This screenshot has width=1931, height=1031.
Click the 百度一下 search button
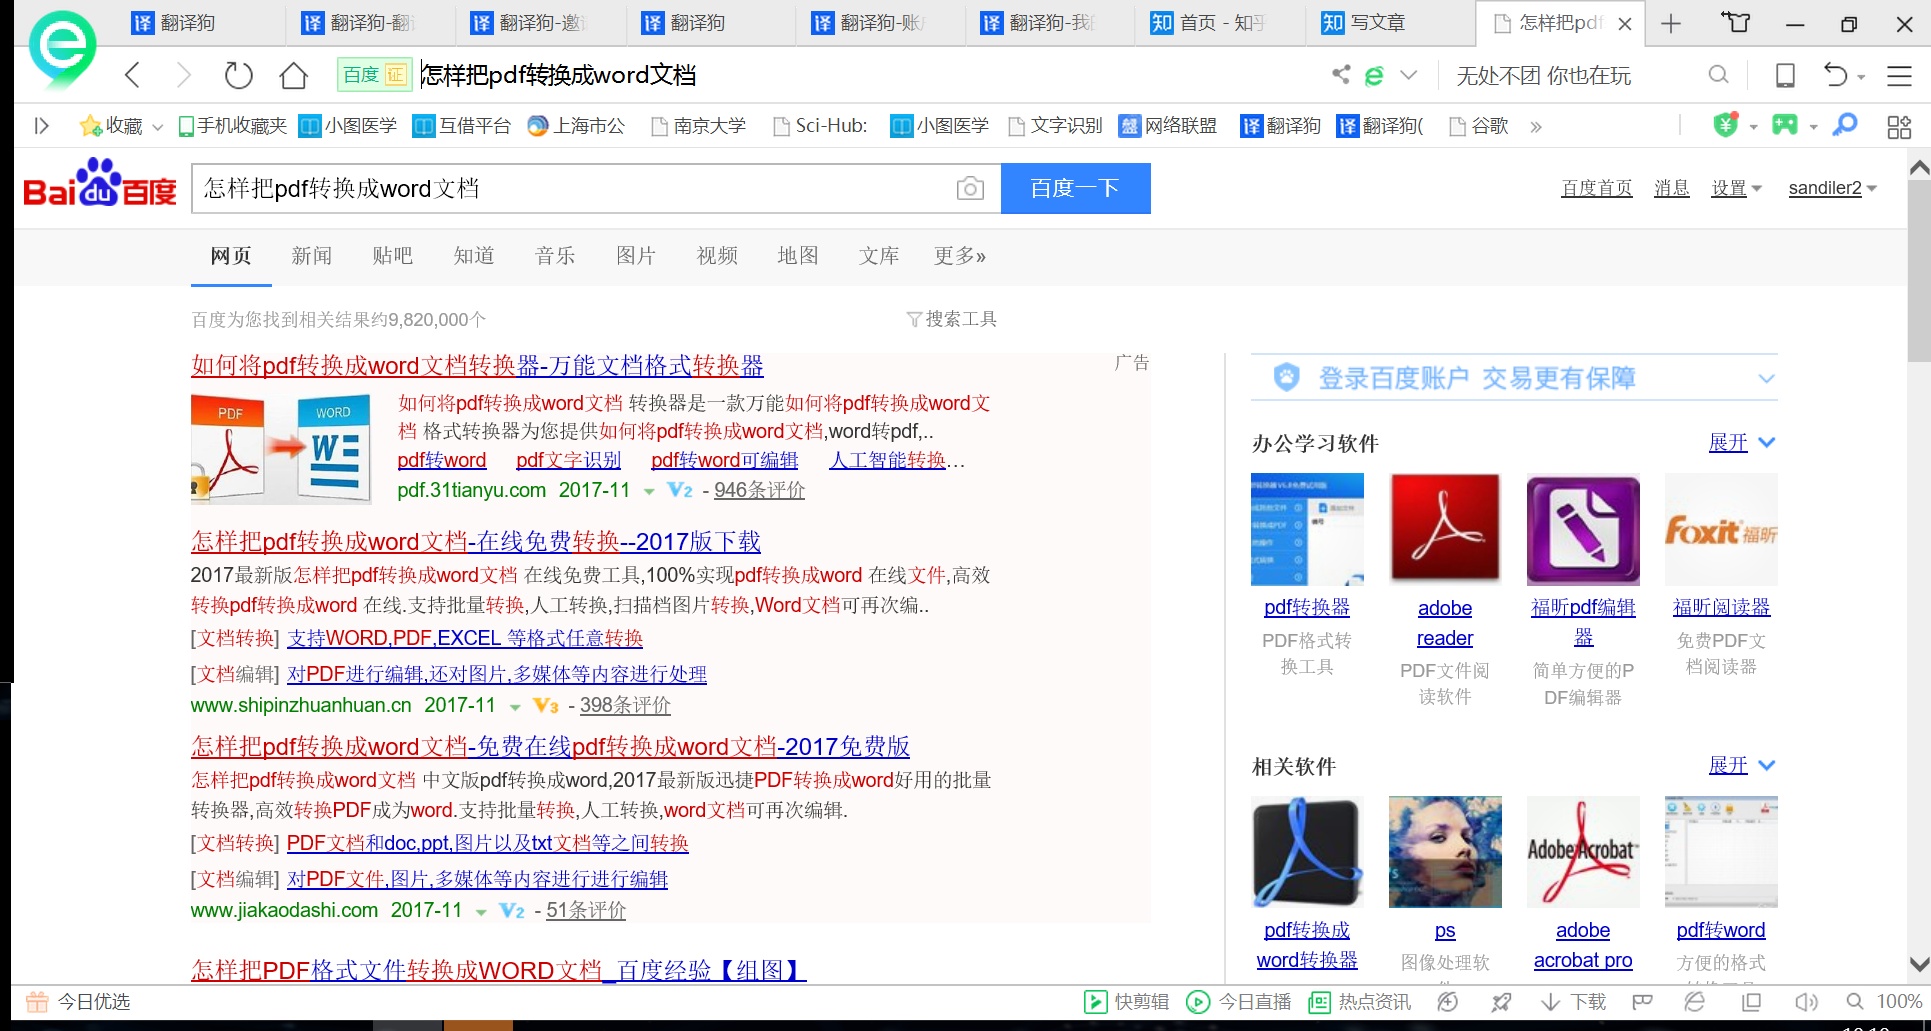pos(1075,188)
